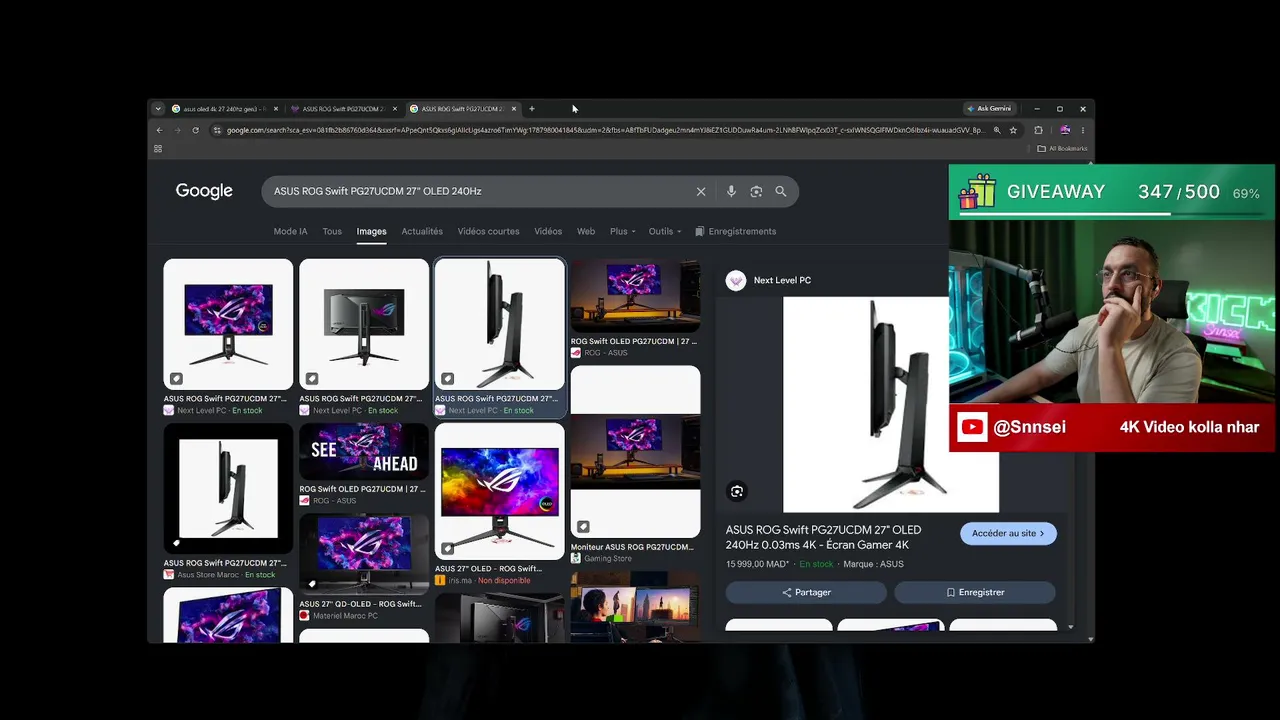Click the "ROG - ASUS" source under desk setup image
The image size is (1280, 720).
coord(606,353)
